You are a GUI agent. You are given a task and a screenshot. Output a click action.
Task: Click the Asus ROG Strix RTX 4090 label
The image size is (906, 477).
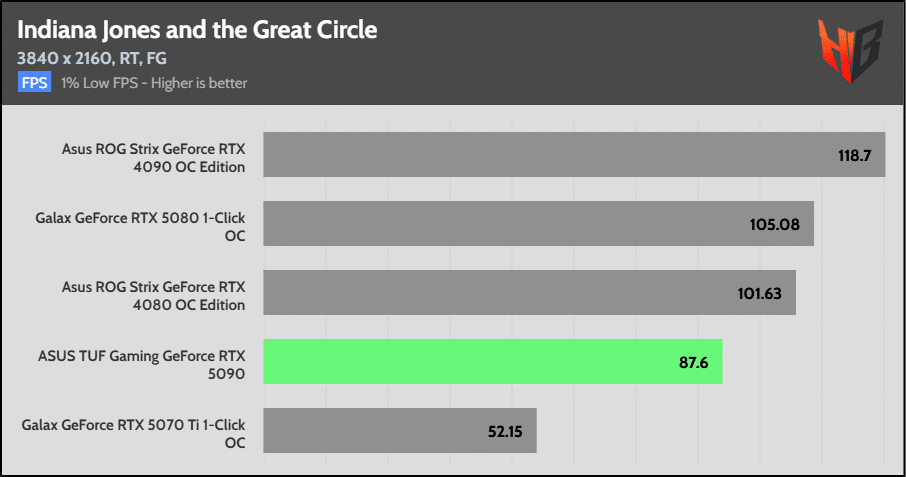click(x=154, y=158)
